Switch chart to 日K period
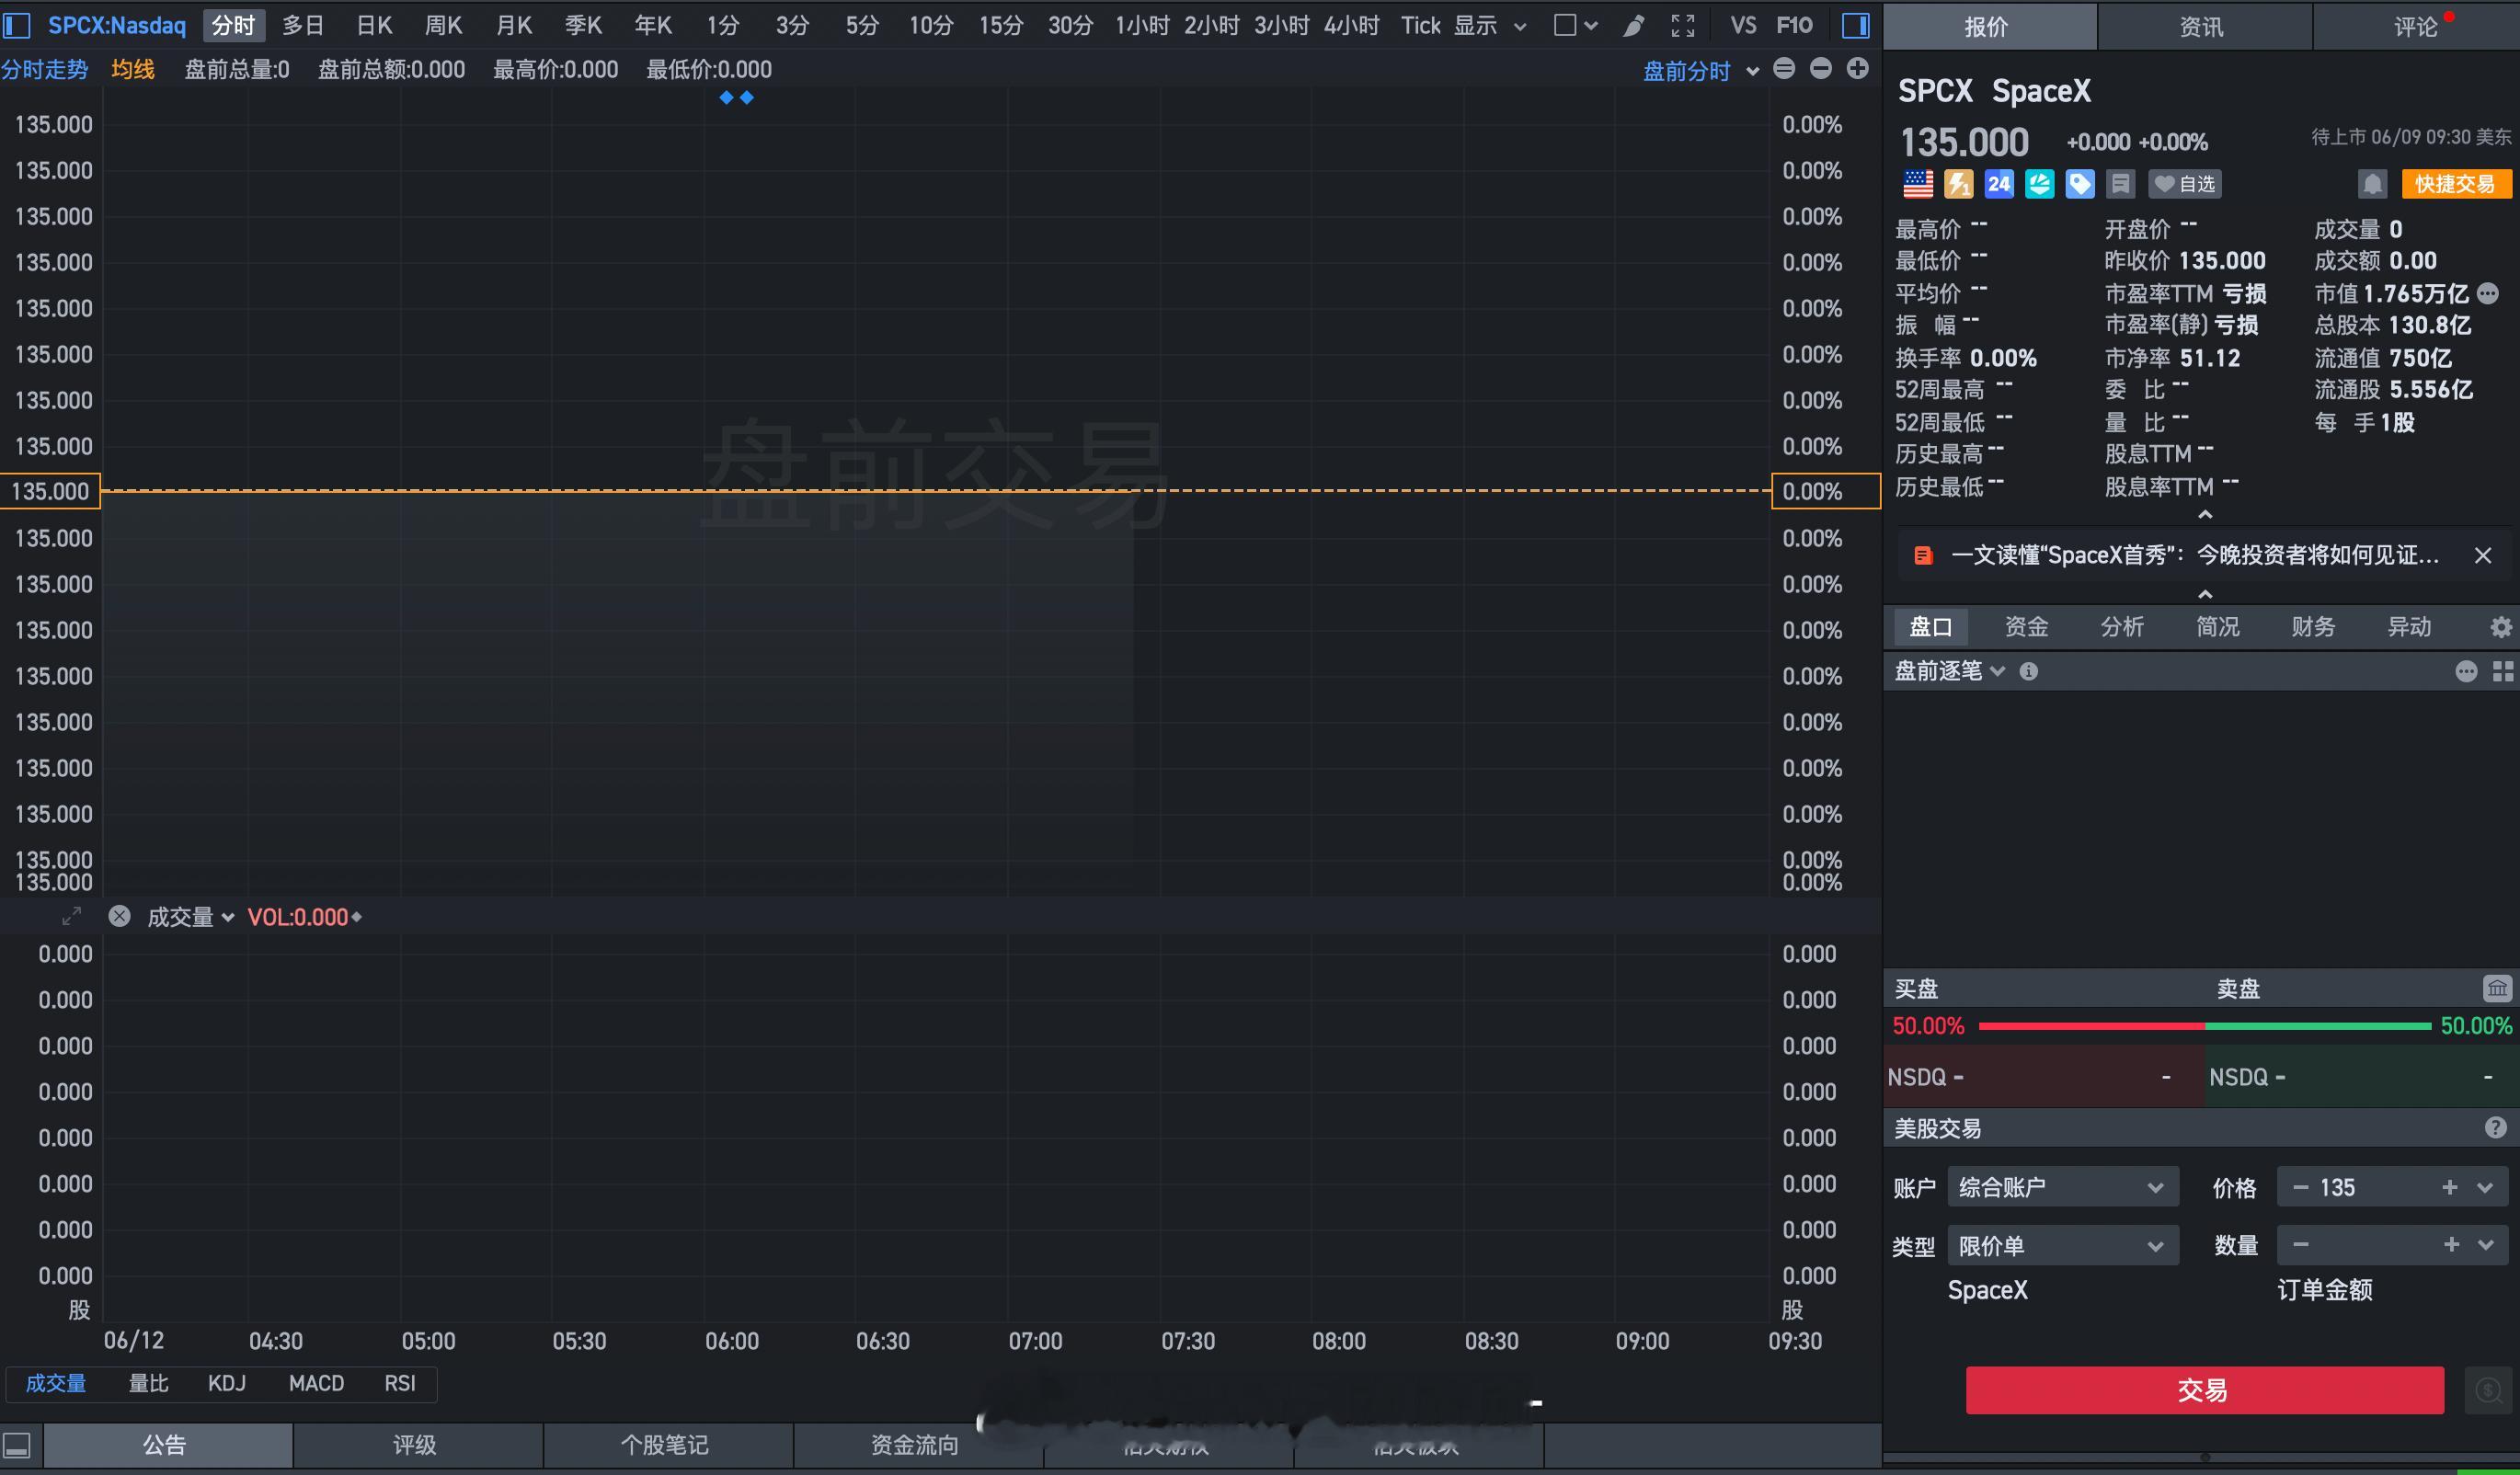Viewport: 2520px width, 1475px height. pos(375,25)
